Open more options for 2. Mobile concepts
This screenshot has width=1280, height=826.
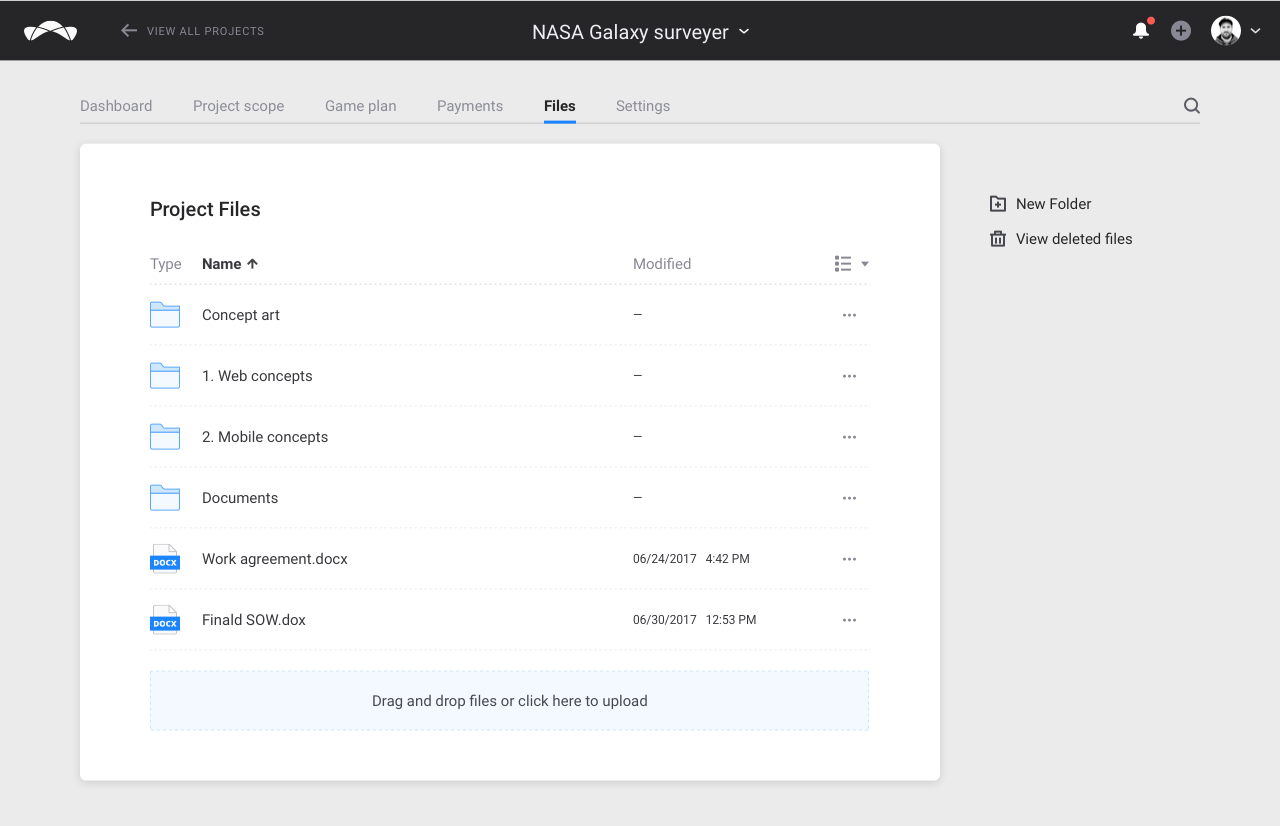click(x=849, y=437)
